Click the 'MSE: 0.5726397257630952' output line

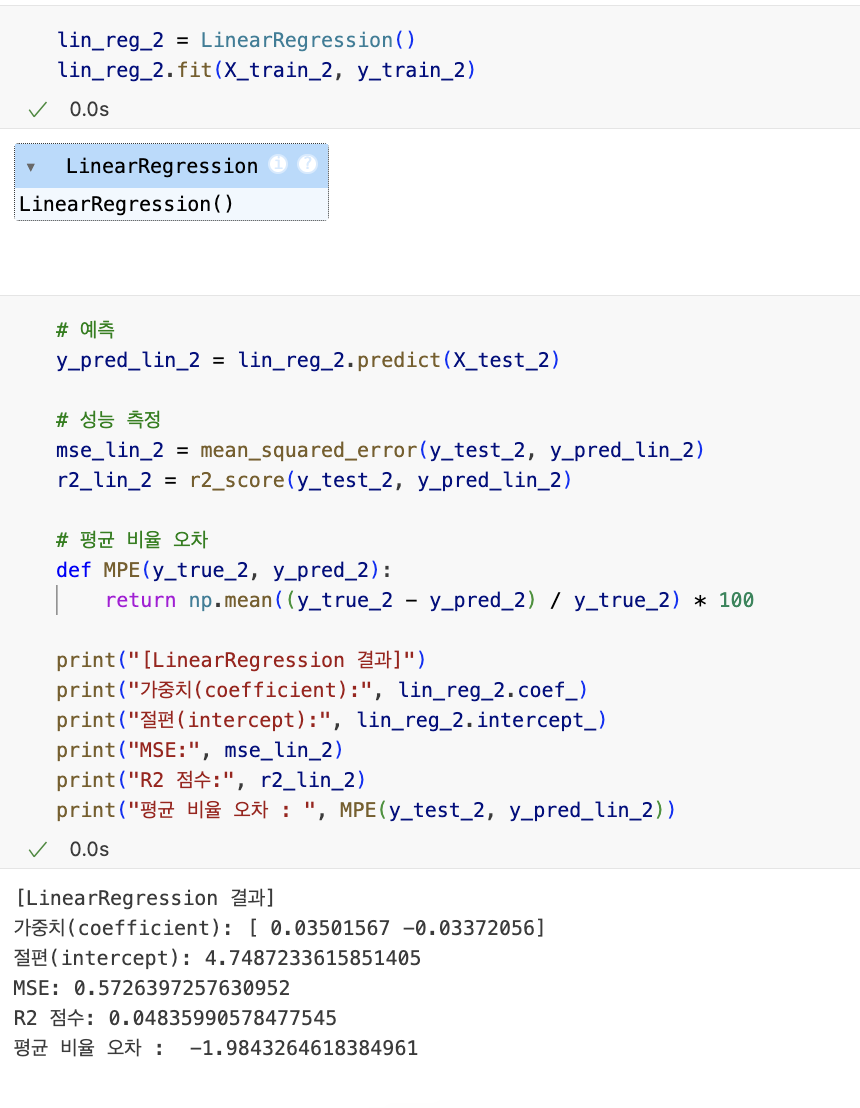pyautogui.click(x=152, y=989)
